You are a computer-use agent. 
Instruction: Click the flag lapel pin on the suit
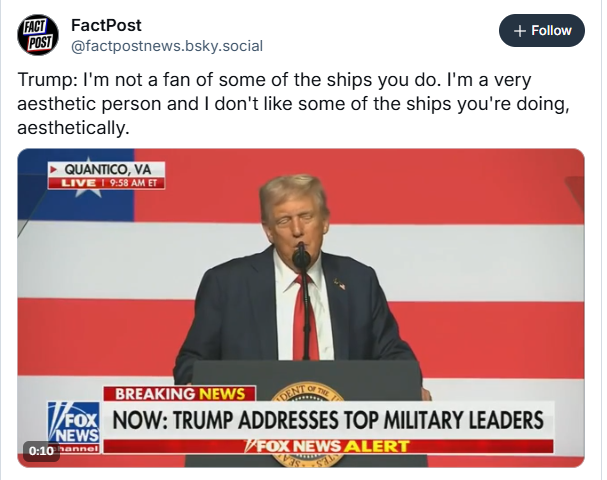(339, 285)
